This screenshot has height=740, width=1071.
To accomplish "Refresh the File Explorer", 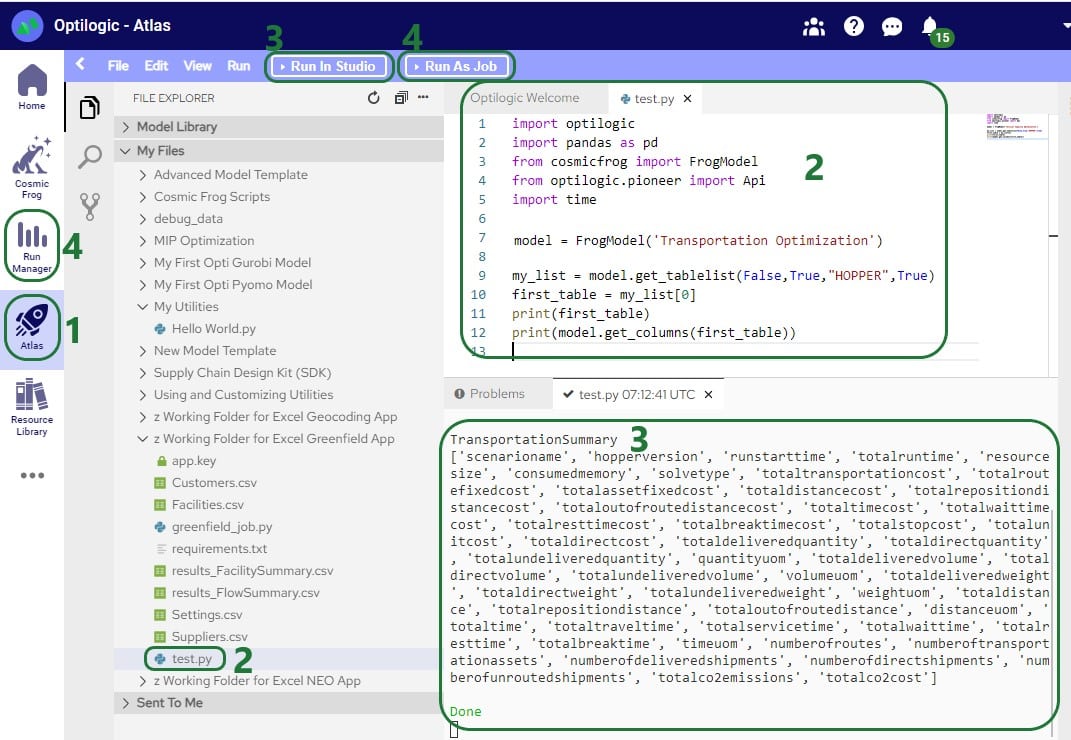I will pyautogui.click(x=374, y=98).
